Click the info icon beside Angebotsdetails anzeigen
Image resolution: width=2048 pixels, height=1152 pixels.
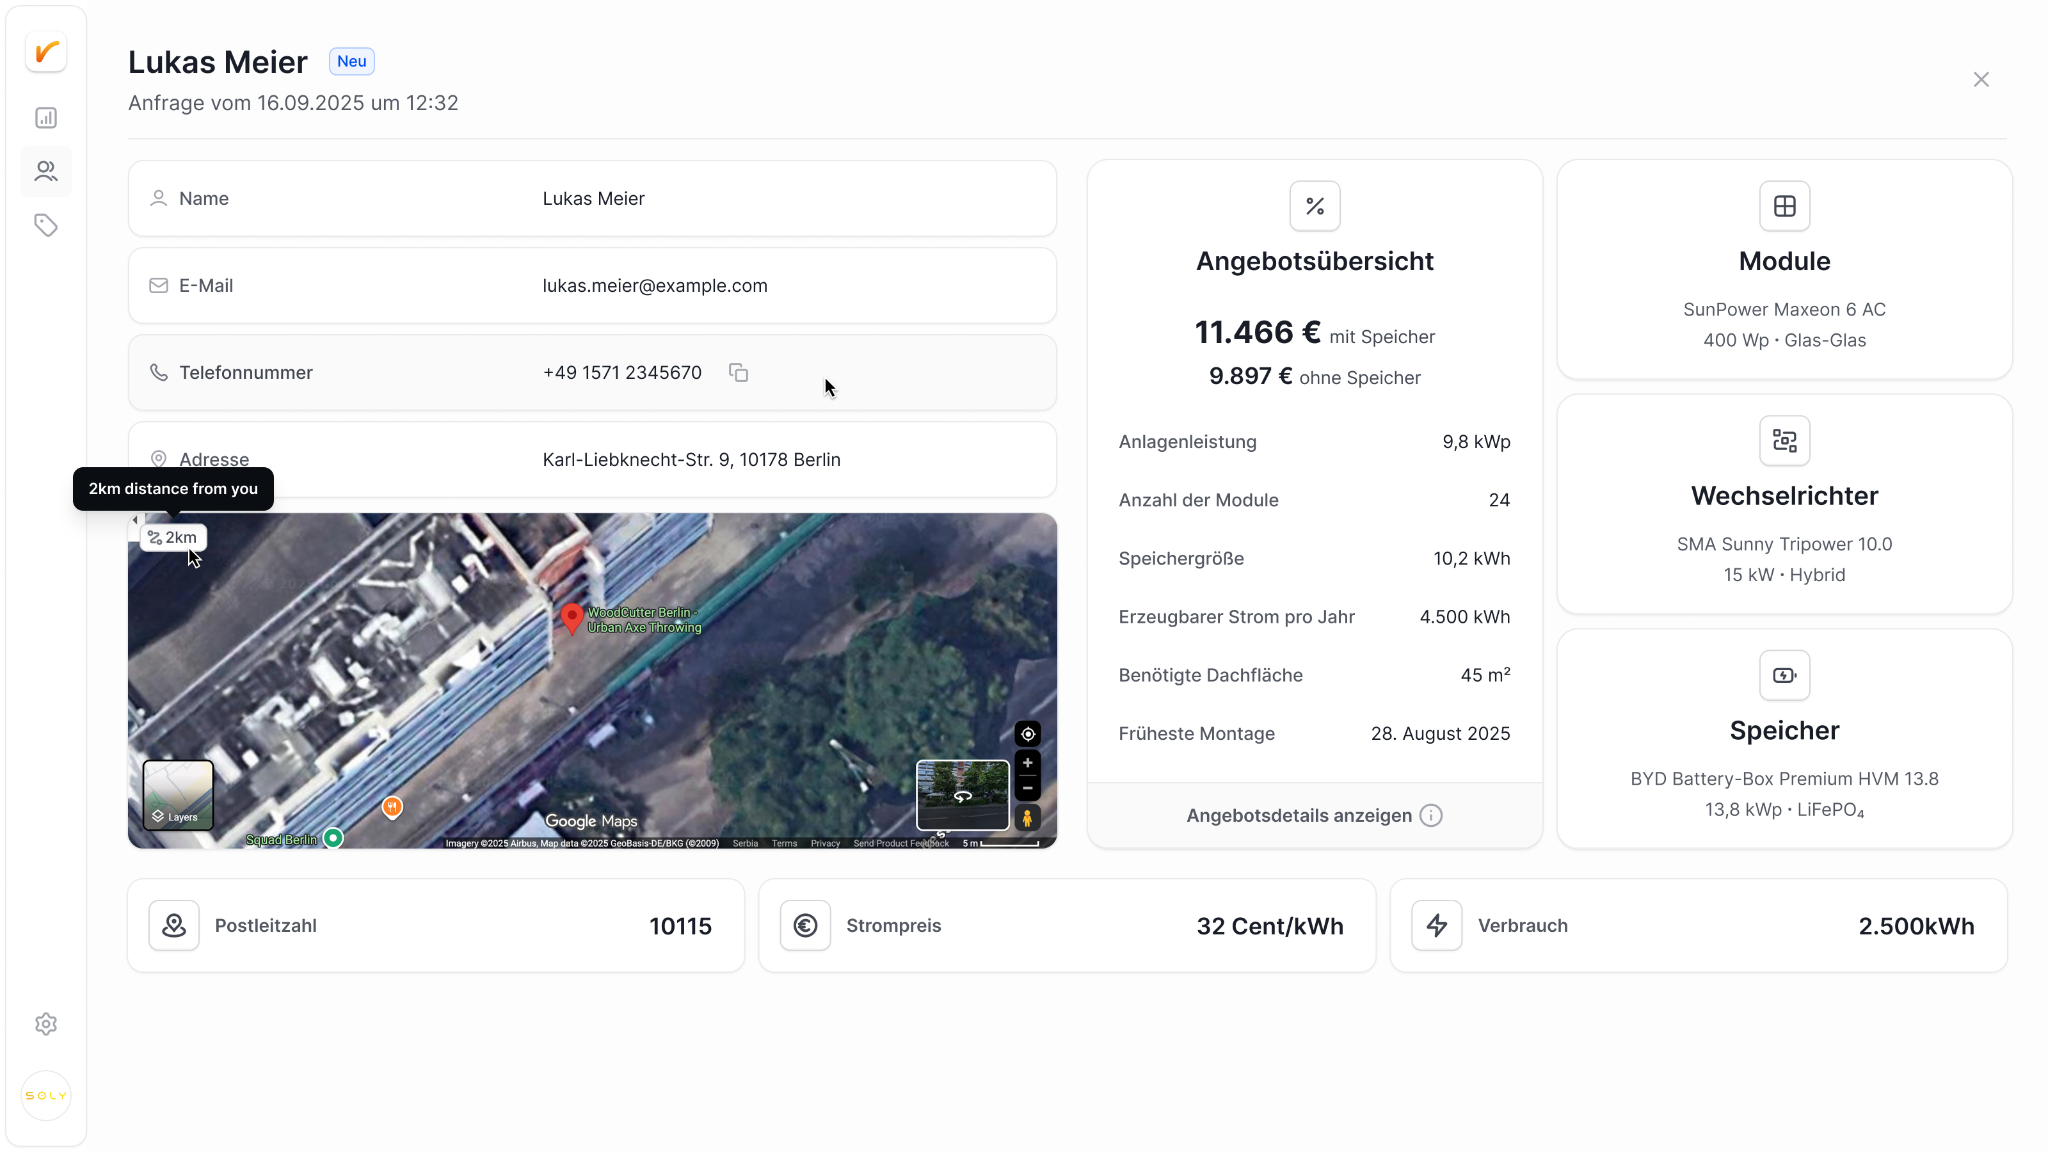click(1431, 816)
